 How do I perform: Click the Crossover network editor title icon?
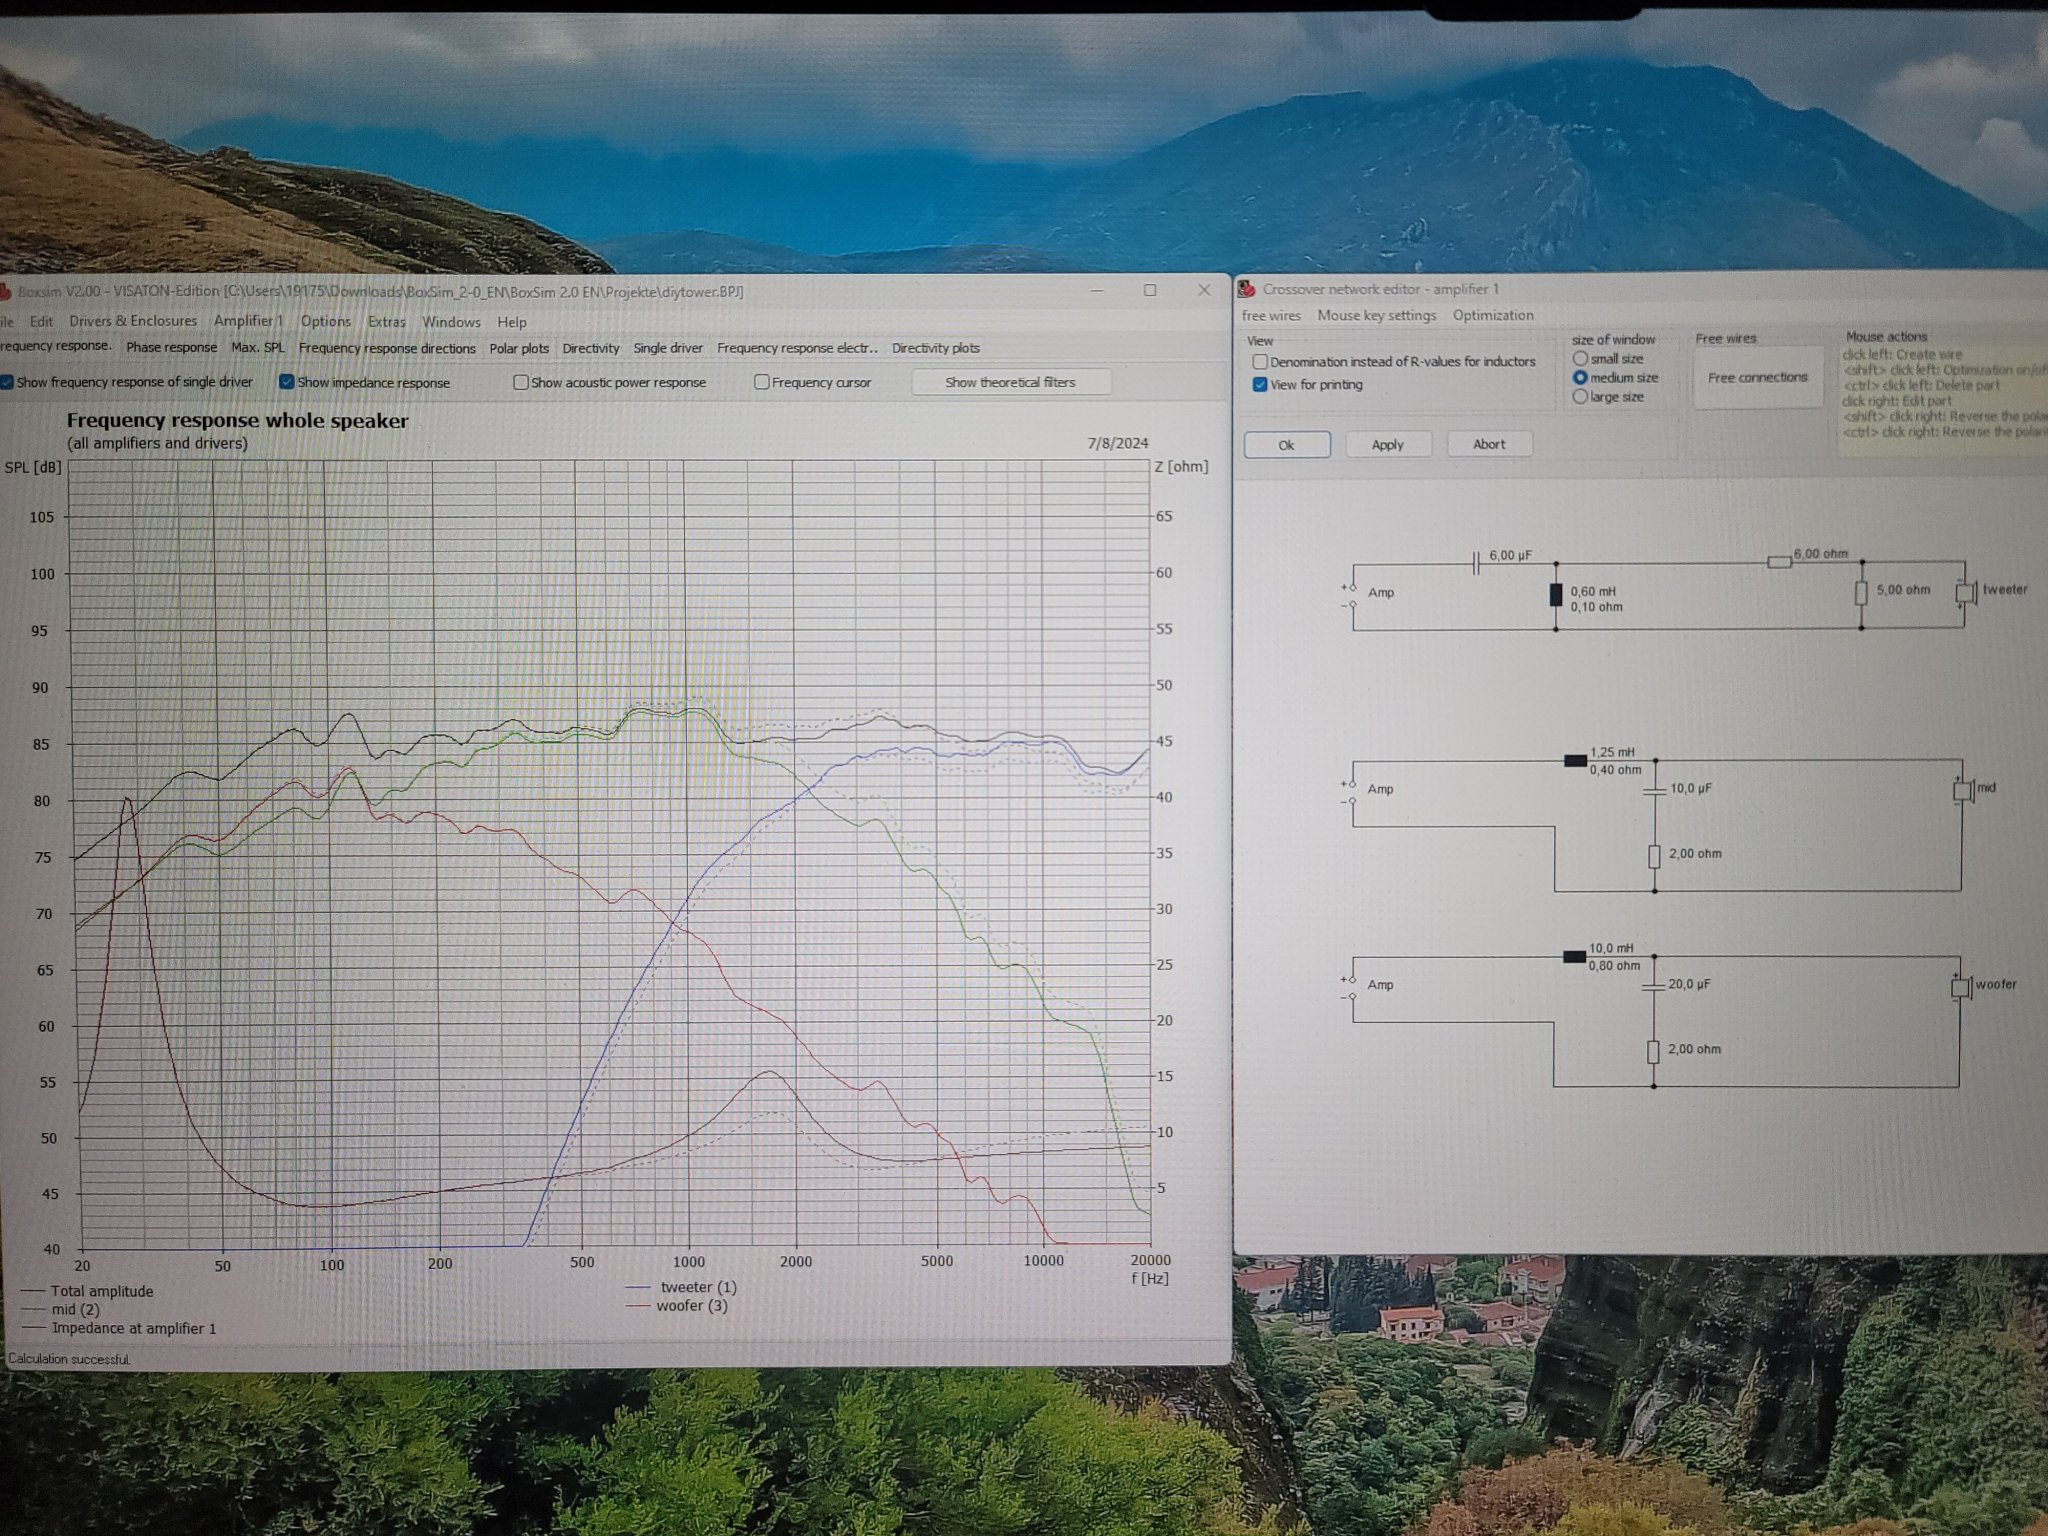tap(1247, 289)
